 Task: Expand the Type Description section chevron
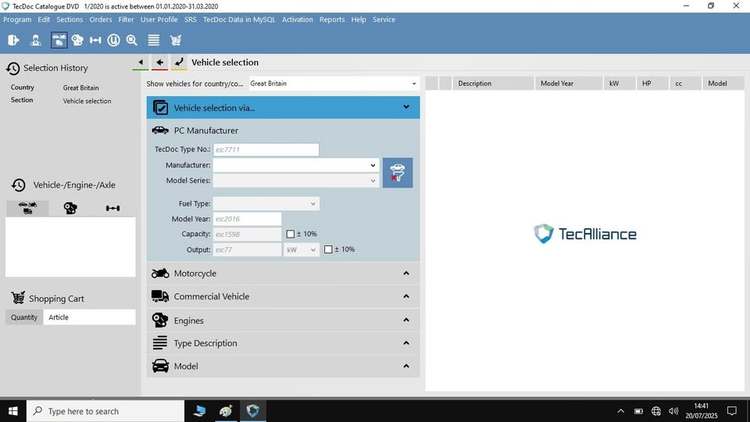(406, 343)
